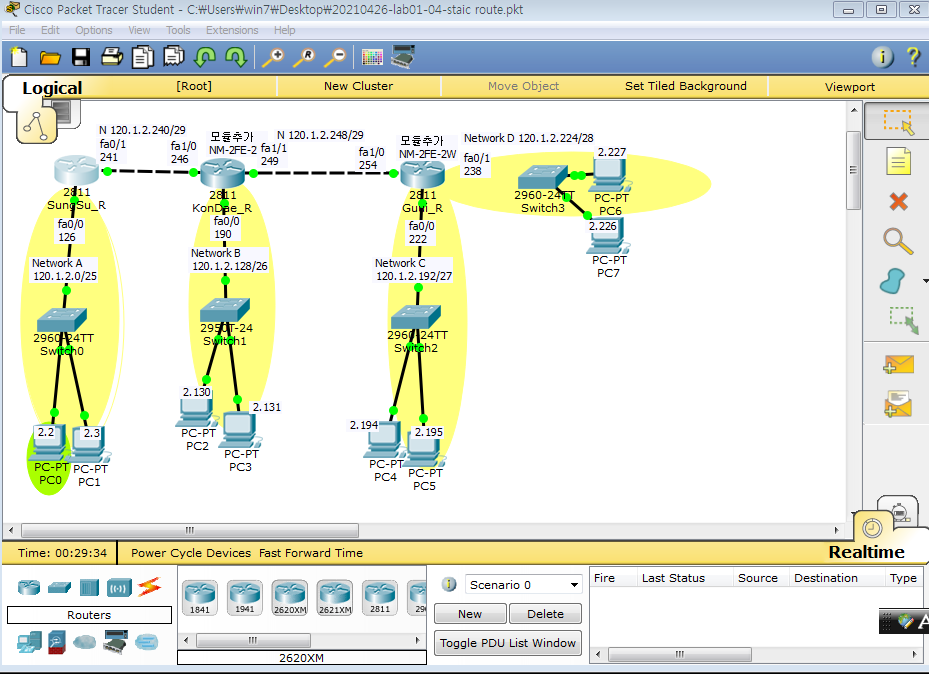The width and height of the screenshot is (929, 674).
Task: Choose the Add Simple PDU envelope tool
Action: point(898,364)
